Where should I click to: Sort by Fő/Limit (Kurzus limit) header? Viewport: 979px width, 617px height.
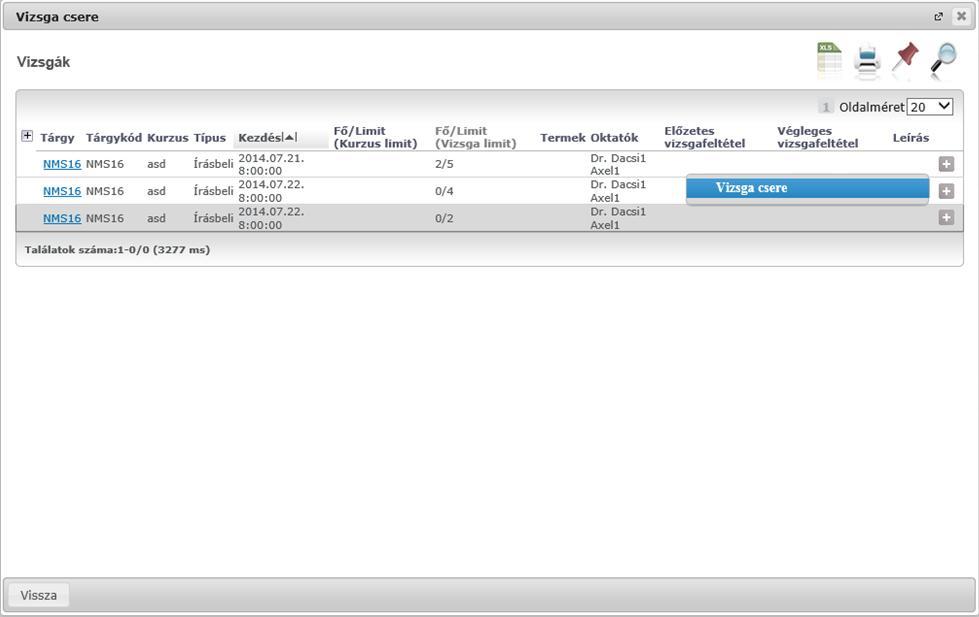(375, 137)
